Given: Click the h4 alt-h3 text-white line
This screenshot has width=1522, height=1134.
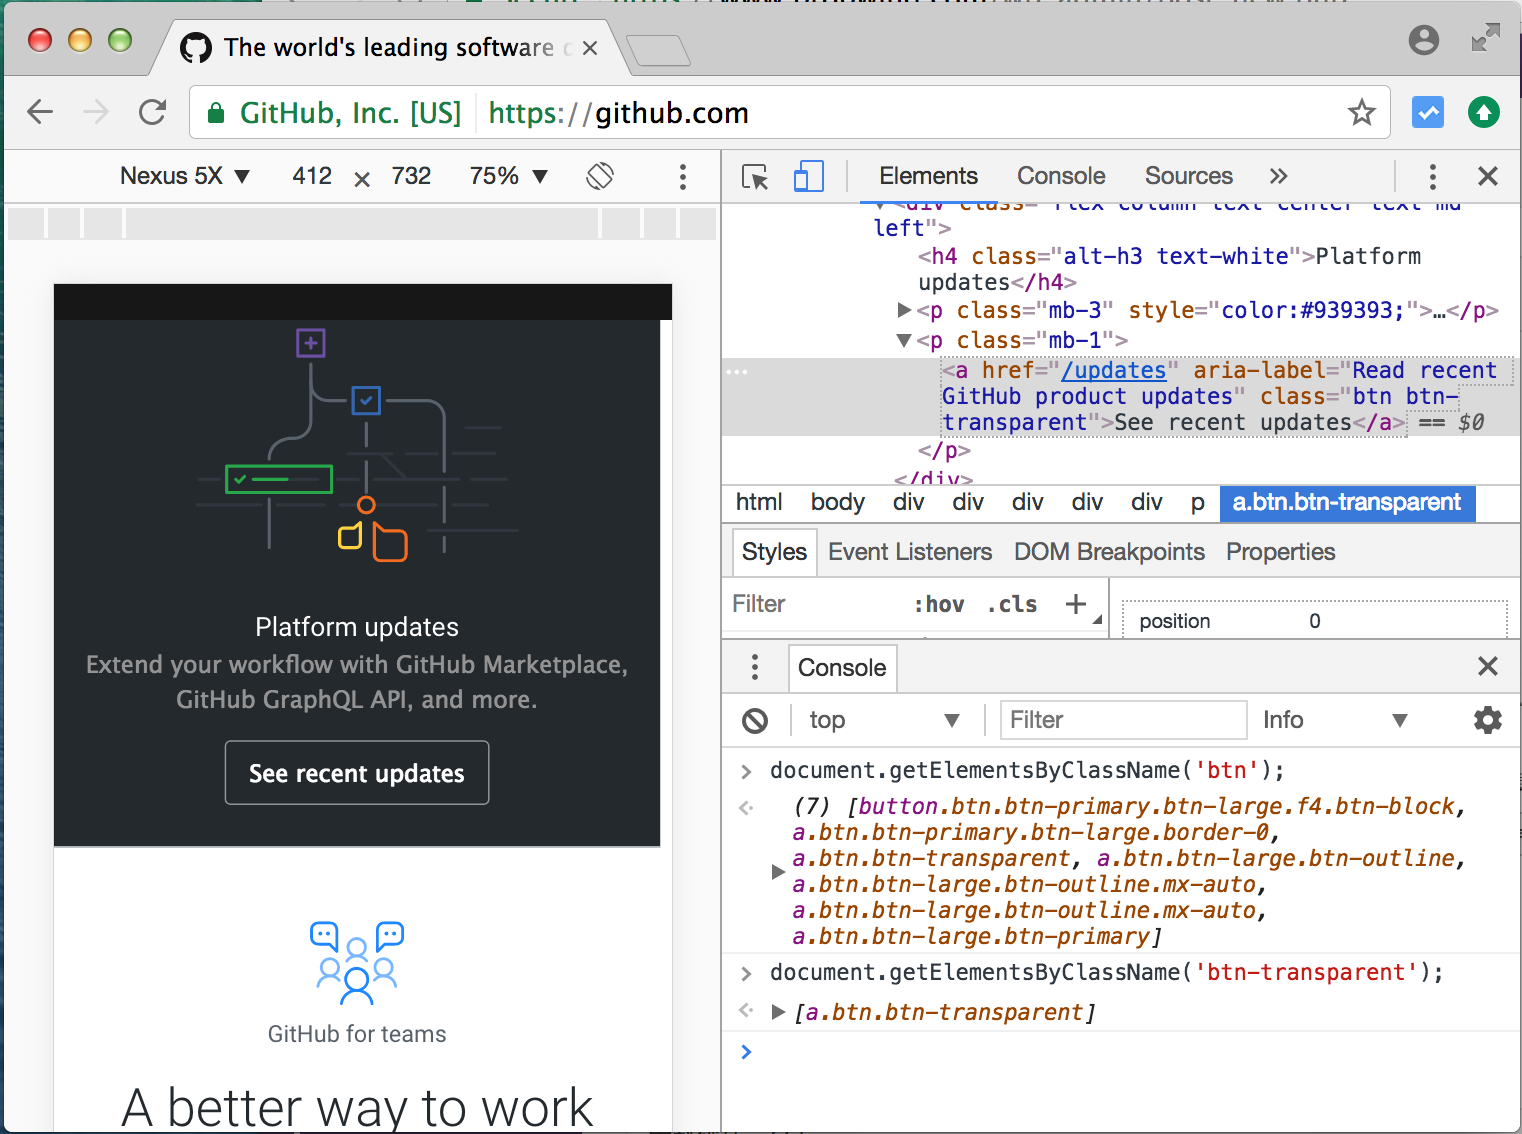Looking at the screenshot, I should 1168,269.
